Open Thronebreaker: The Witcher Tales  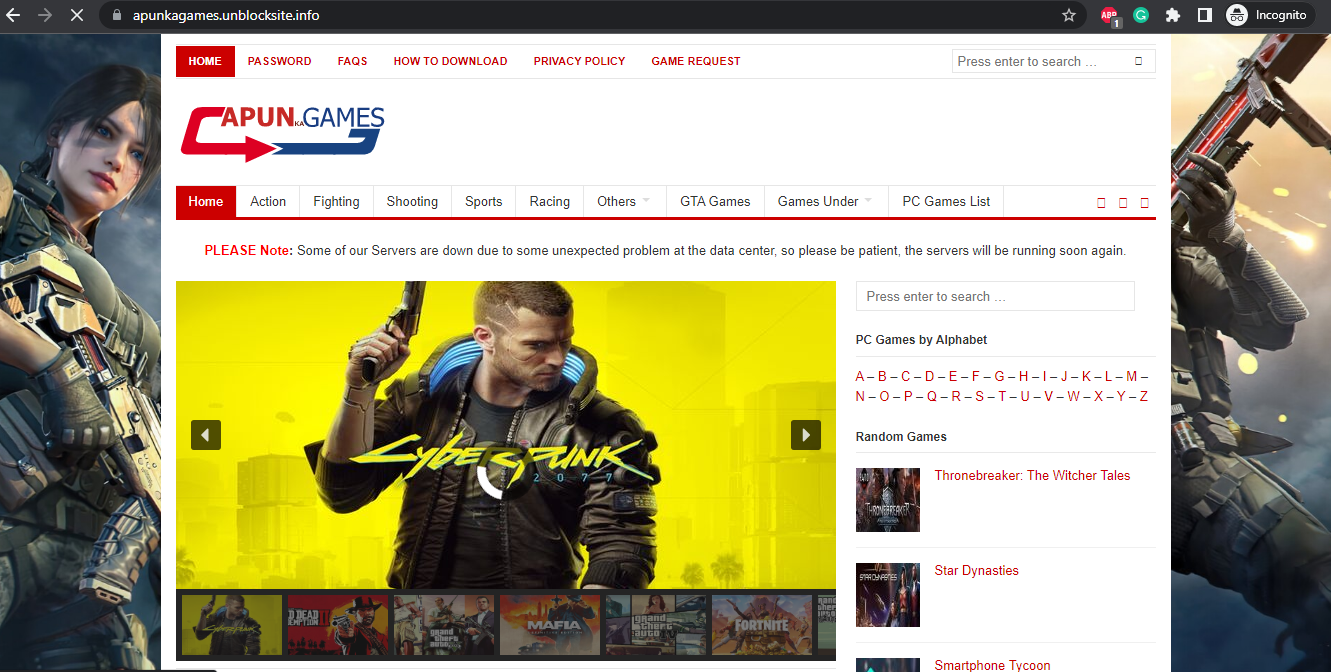(x=1033, y=475)
